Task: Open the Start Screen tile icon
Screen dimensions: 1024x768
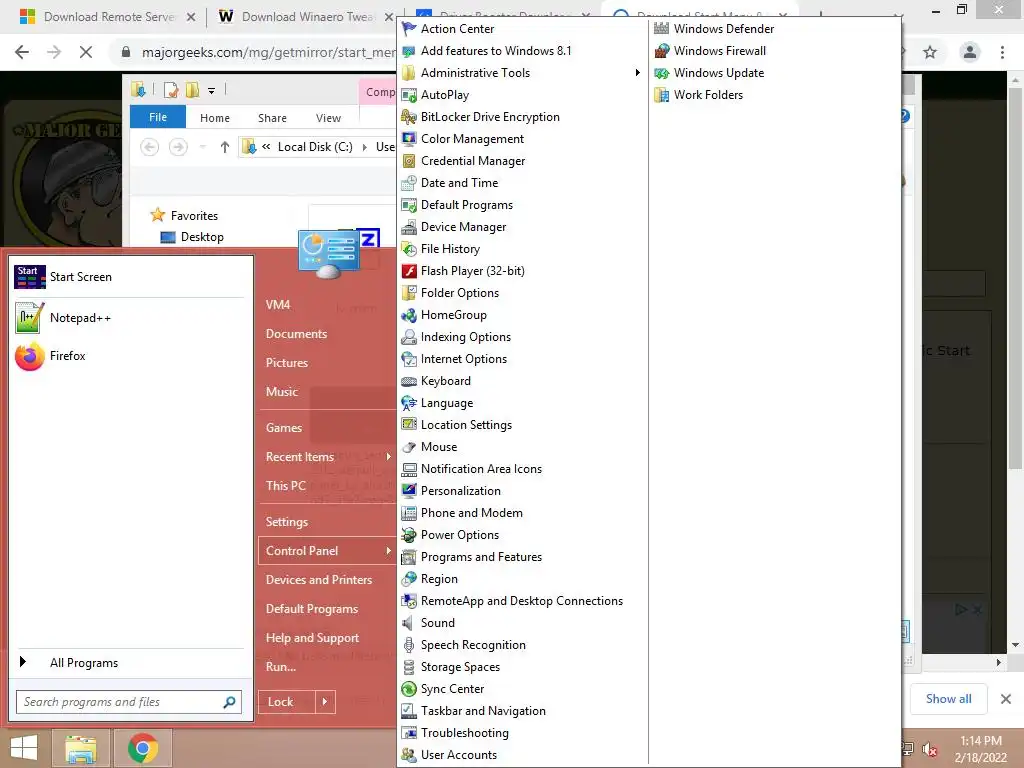Action: pyautogui.click(x=29, y=277)
